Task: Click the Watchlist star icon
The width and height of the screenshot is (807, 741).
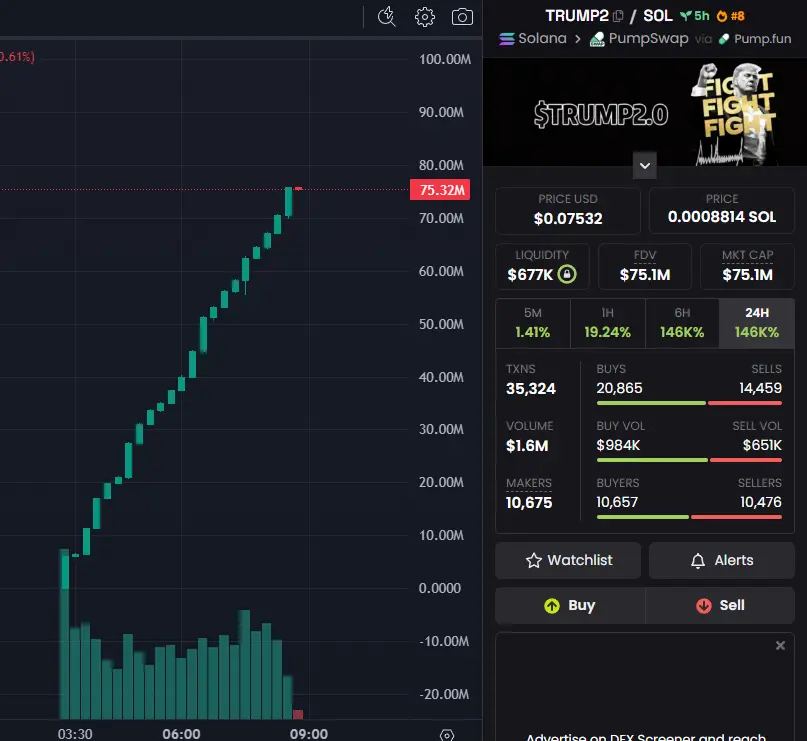Action: point(534,560)
